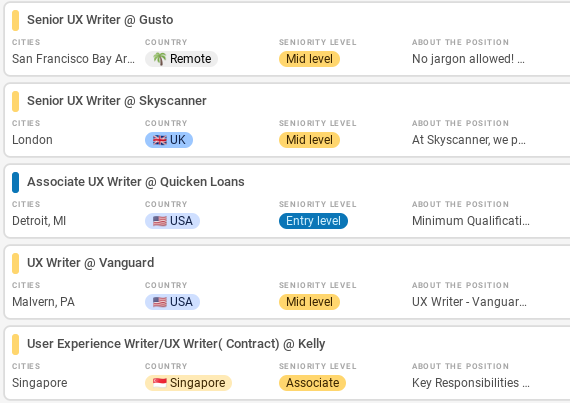The height and width of the screenshot is (403, 570).
Task: Click the Mid level badge on Skyscanner card
Action: click(309, 140)
